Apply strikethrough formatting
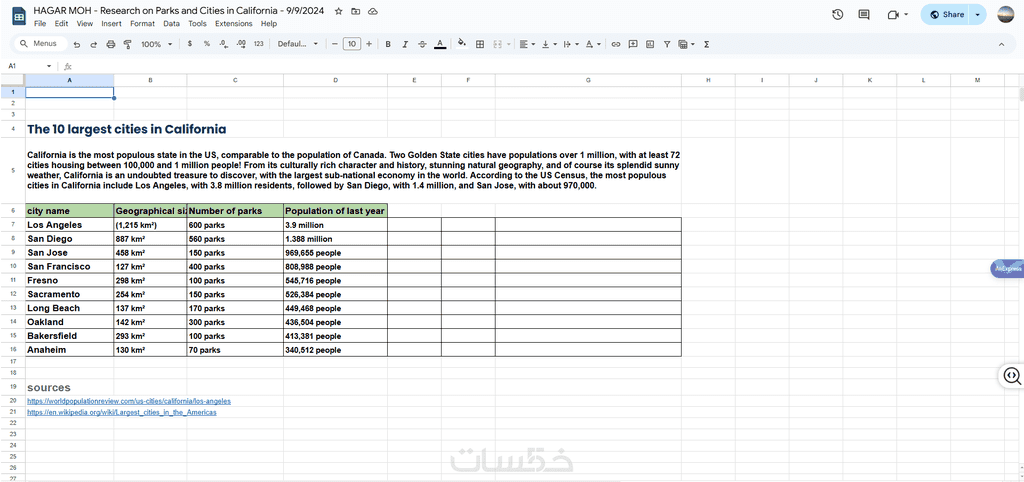The height and width of the screenshot is (482, 1024). (422, 44)
